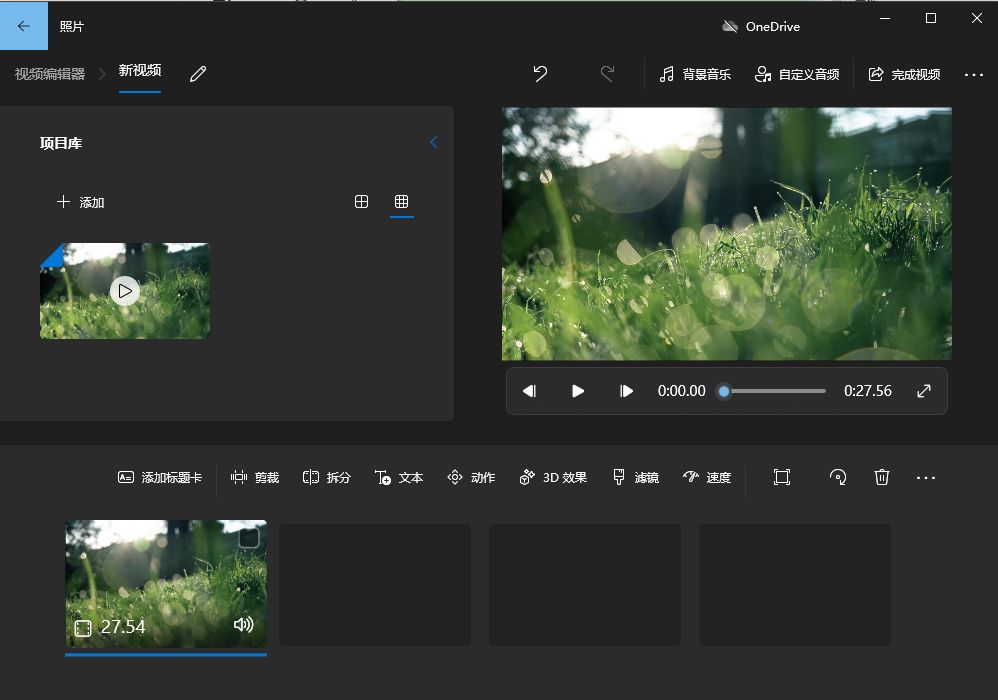Play the video preview
This screenshot has width=998, height=700.
tap(577, 391)
